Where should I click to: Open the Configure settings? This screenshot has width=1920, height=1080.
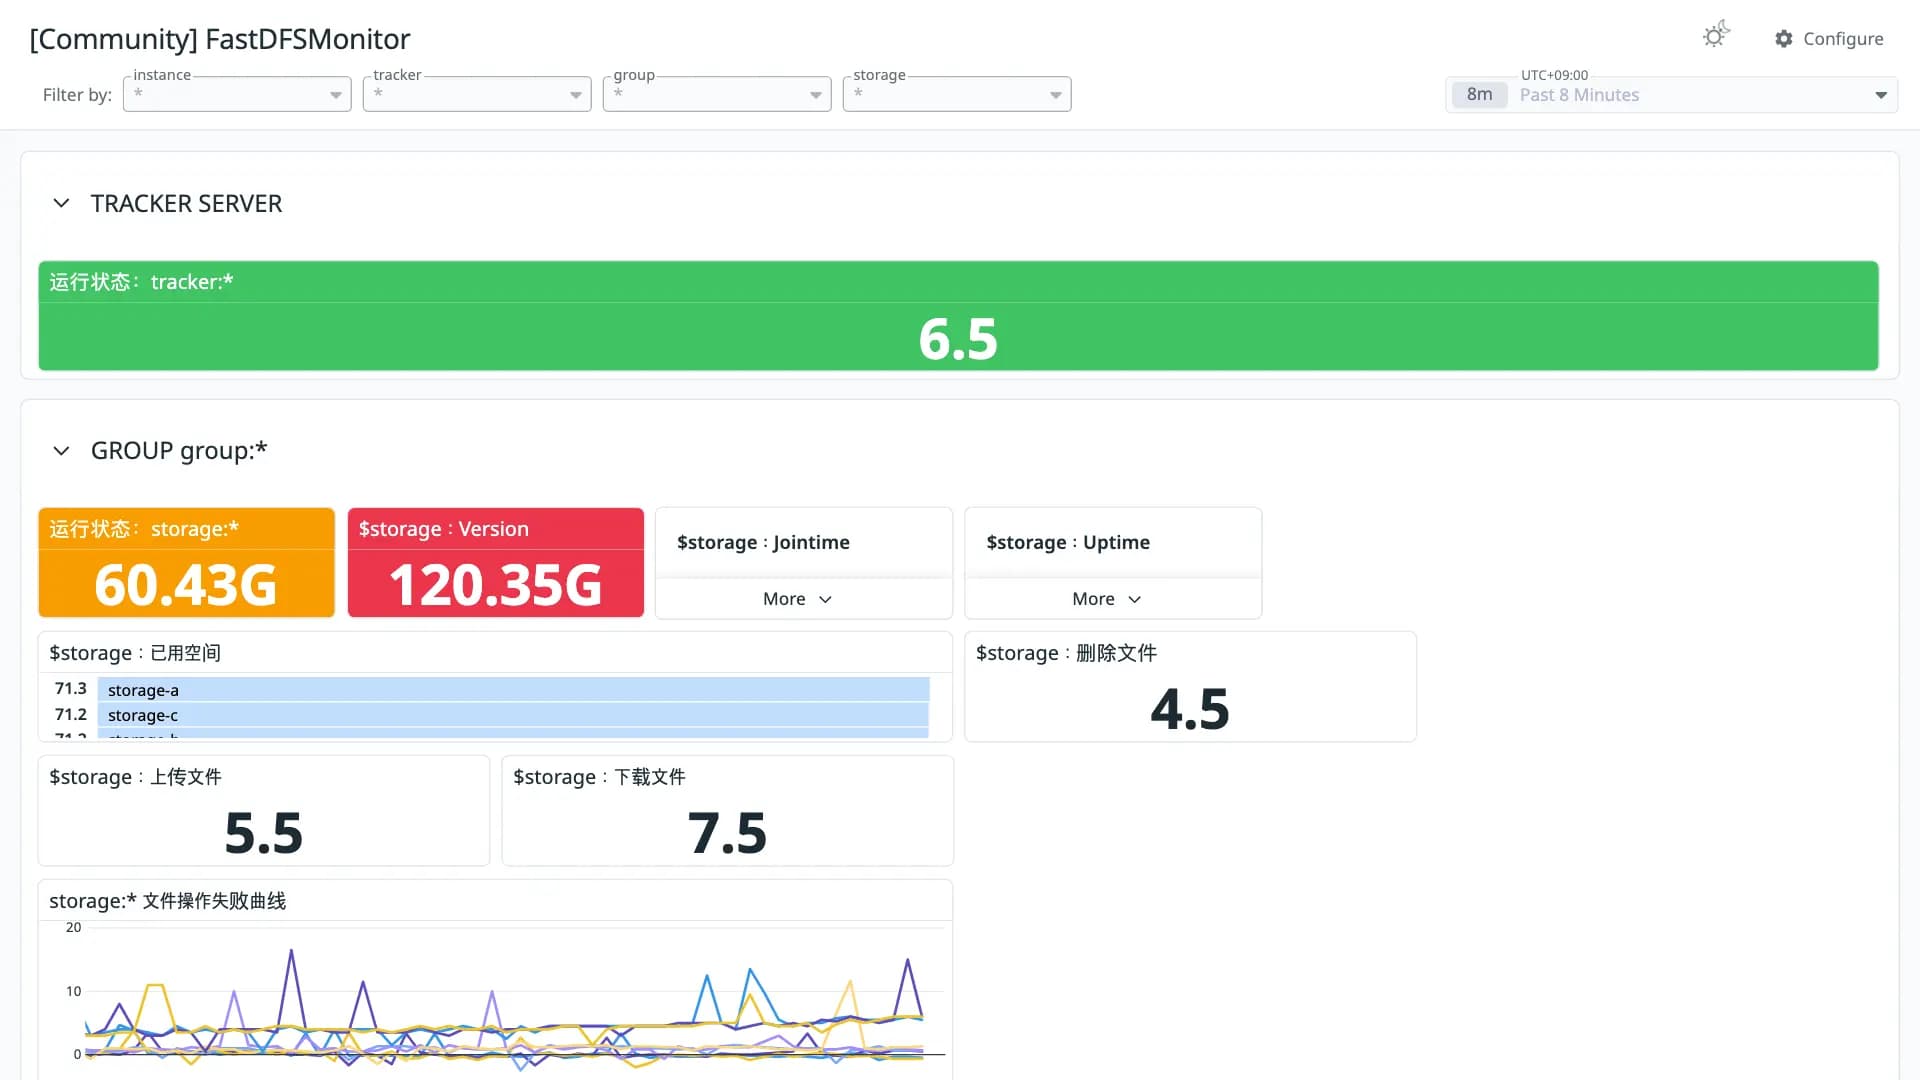point(1829,39)
